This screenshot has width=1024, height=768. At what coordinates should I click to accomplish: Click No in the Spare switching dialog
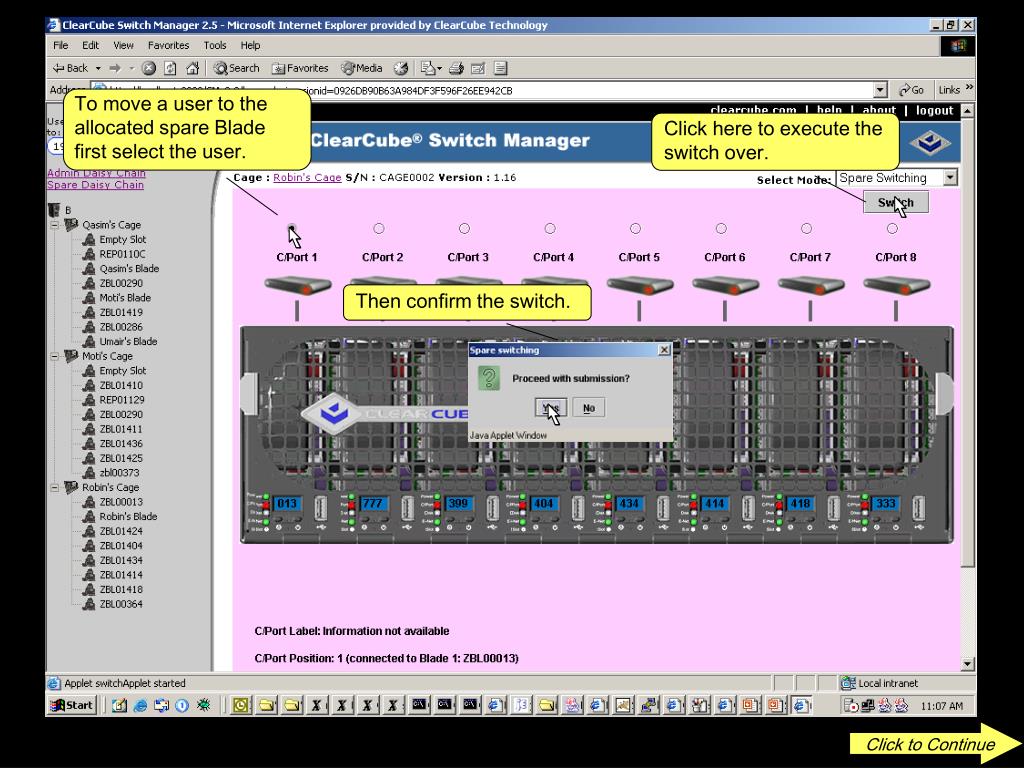coord(588,408)
